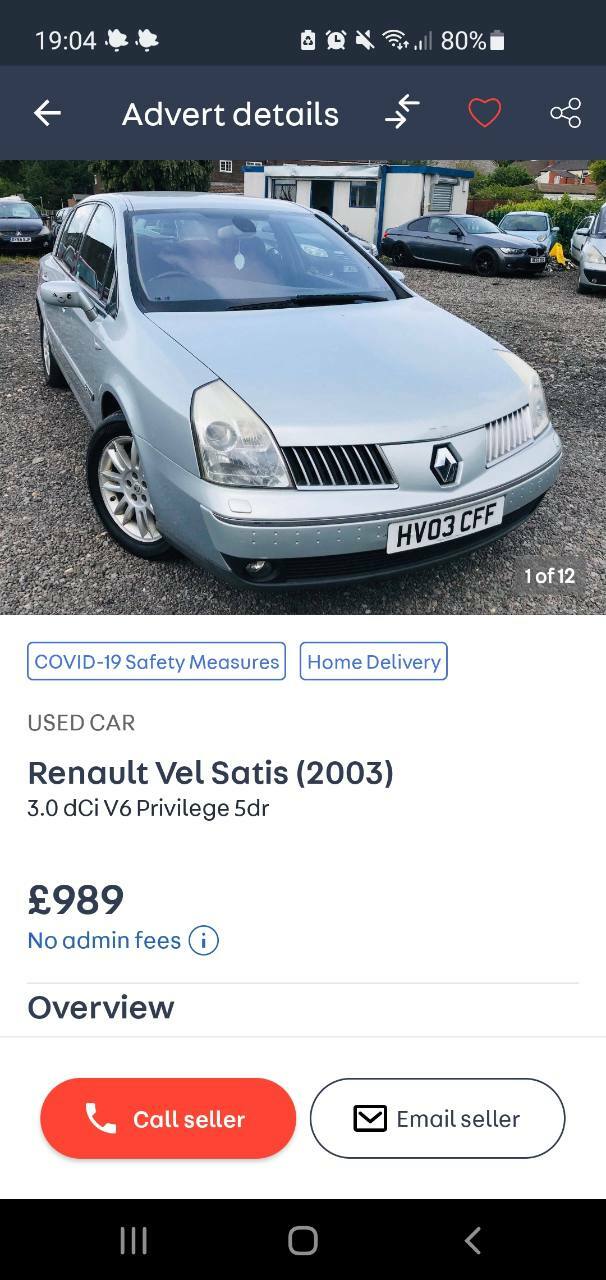The image size is (606, 1280).
Task: Open Android recent apps button
Action: coord(133,1240)
